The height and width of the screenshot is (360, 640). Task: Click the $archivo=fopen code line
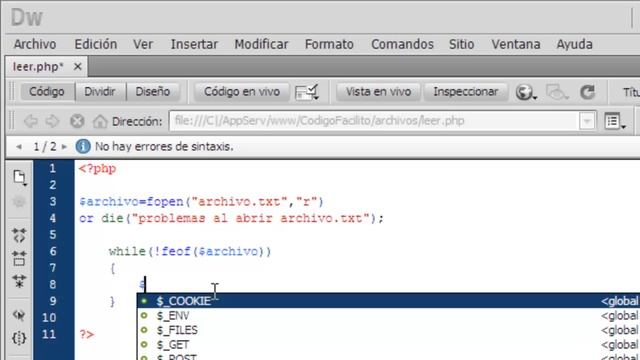202,202
